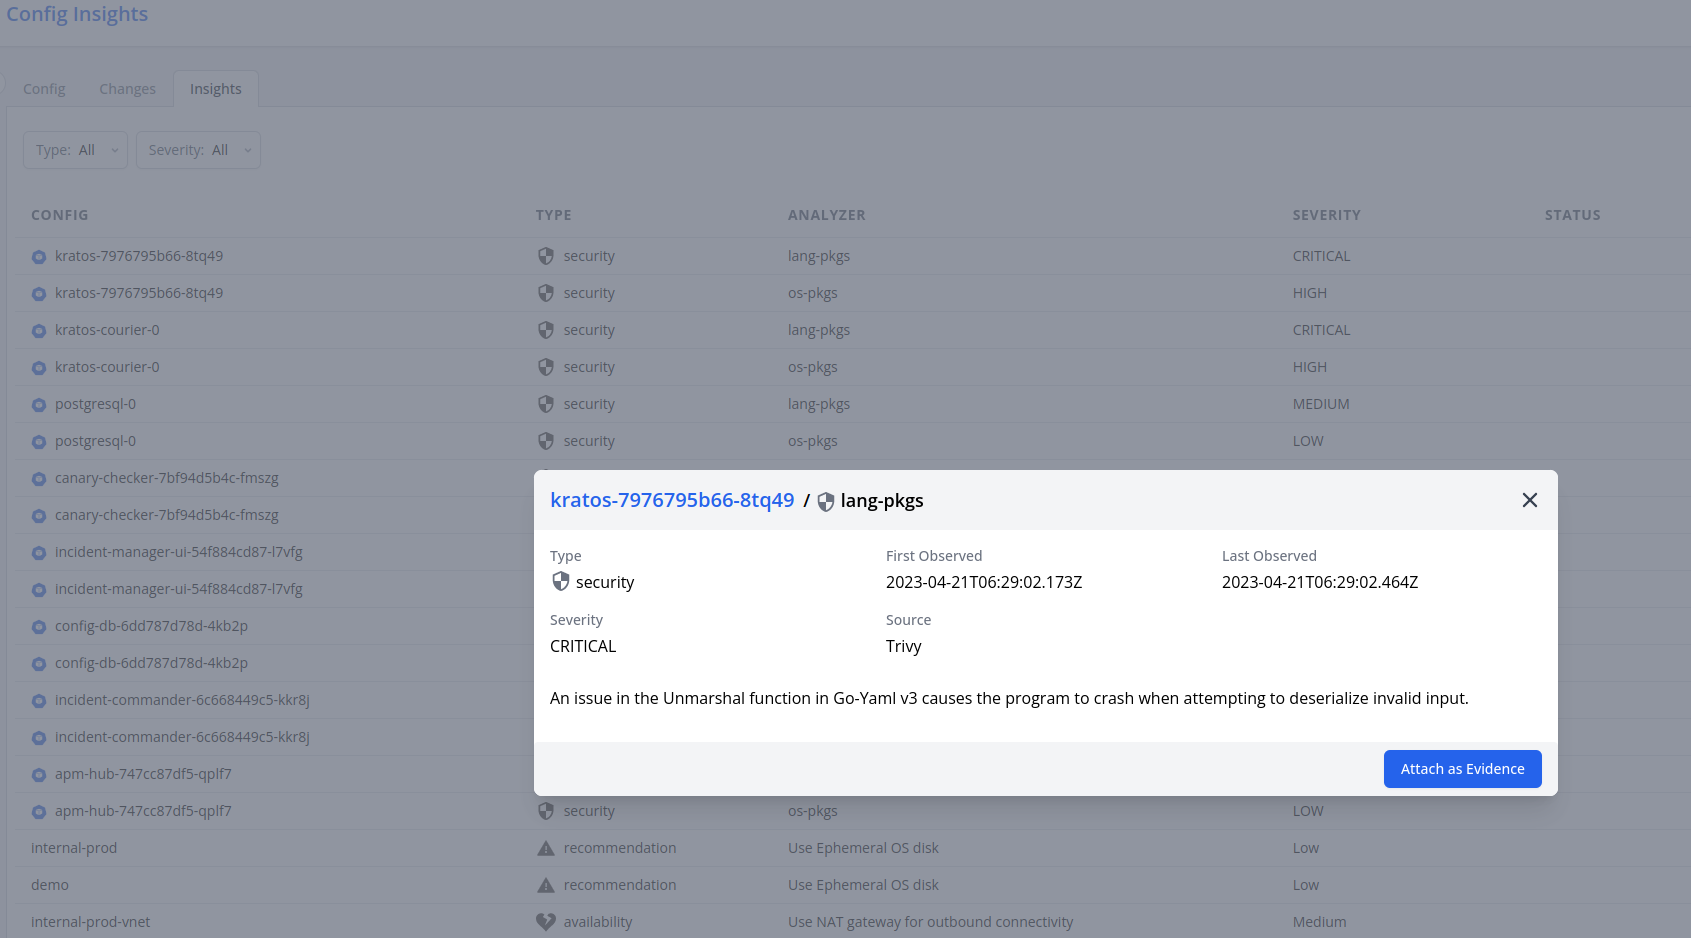The width and height of the screenshot is (1691, 938).
Task: Click Last Observed timestamp 2023-04-21T06:29:02.464Z
Action: coord(1320,582)
